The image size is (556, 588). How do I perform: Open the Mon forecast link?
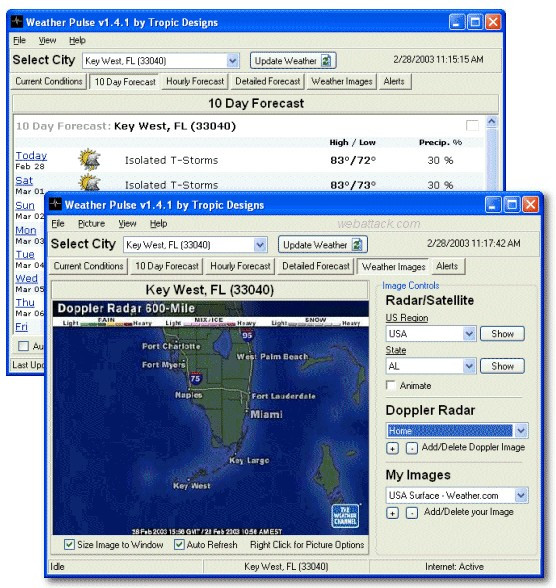[x=26, y=230]
